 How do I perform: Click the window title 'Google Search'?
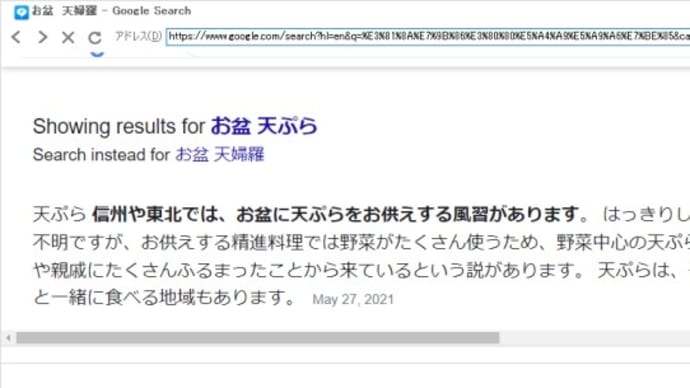(151, 11)
